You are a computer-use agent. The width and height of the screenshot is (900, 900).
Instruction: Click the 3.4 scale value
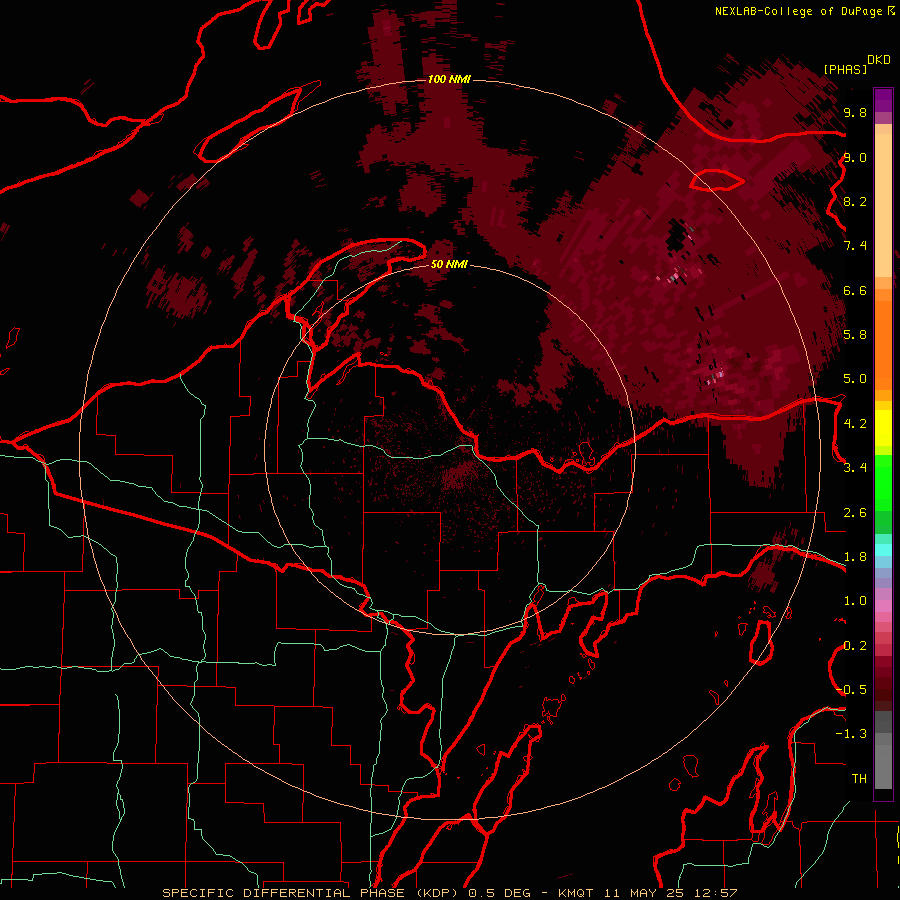pos(855,468)
